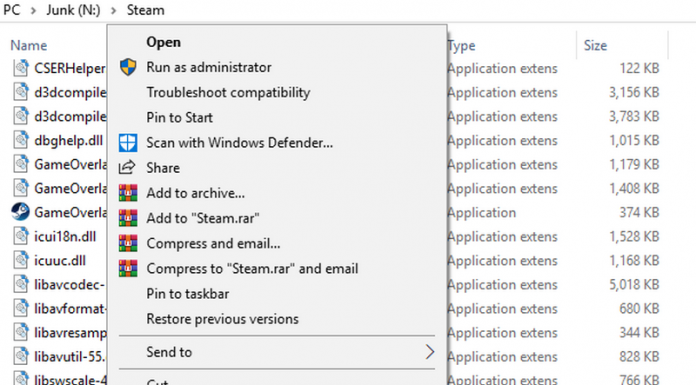Click the 5,018 KB size value
The height and width of the screenshot is (385, 696).
tap(634, 284)
